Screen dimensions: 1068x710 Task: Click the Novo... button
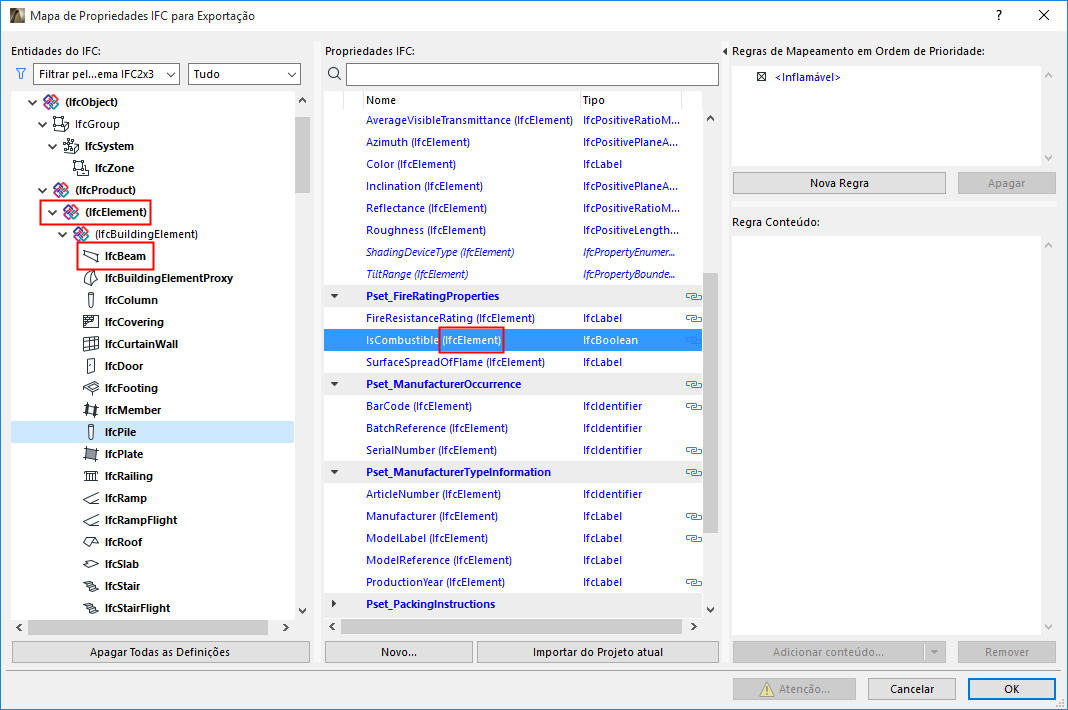(x=399, y=652)
